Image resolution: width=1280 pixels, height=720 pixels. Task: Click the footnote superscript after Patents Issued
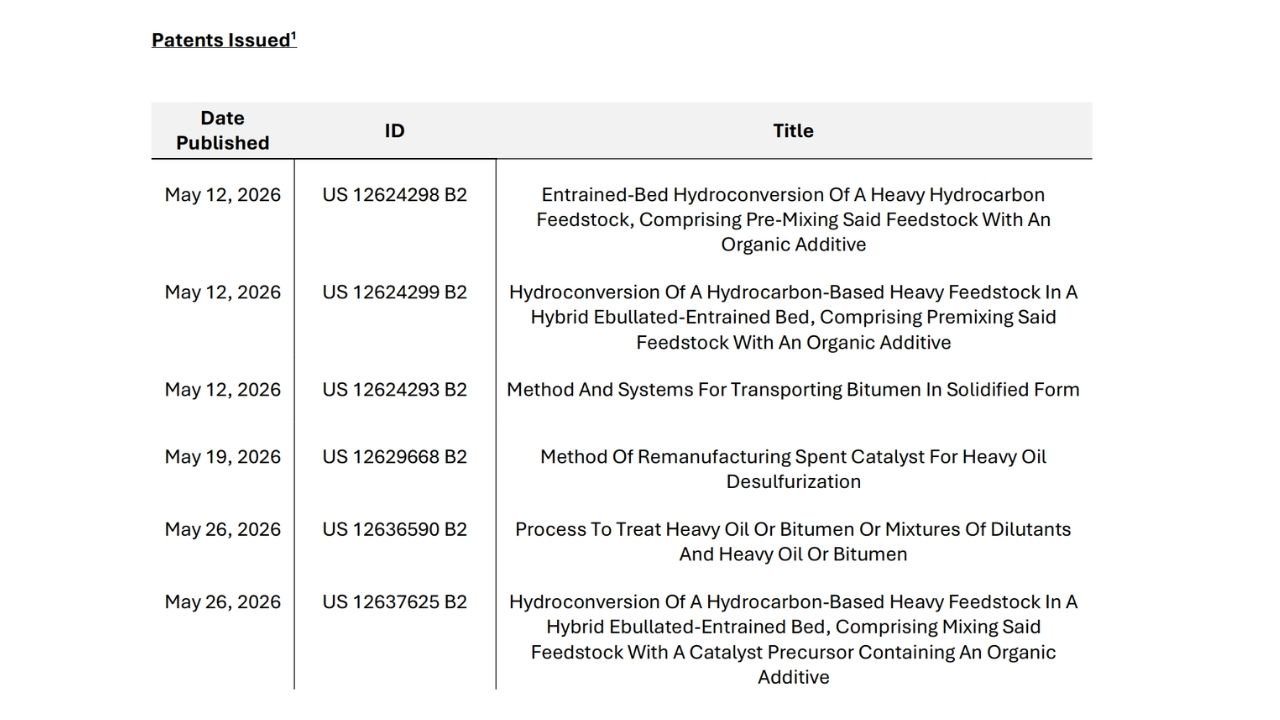[294, 35]
